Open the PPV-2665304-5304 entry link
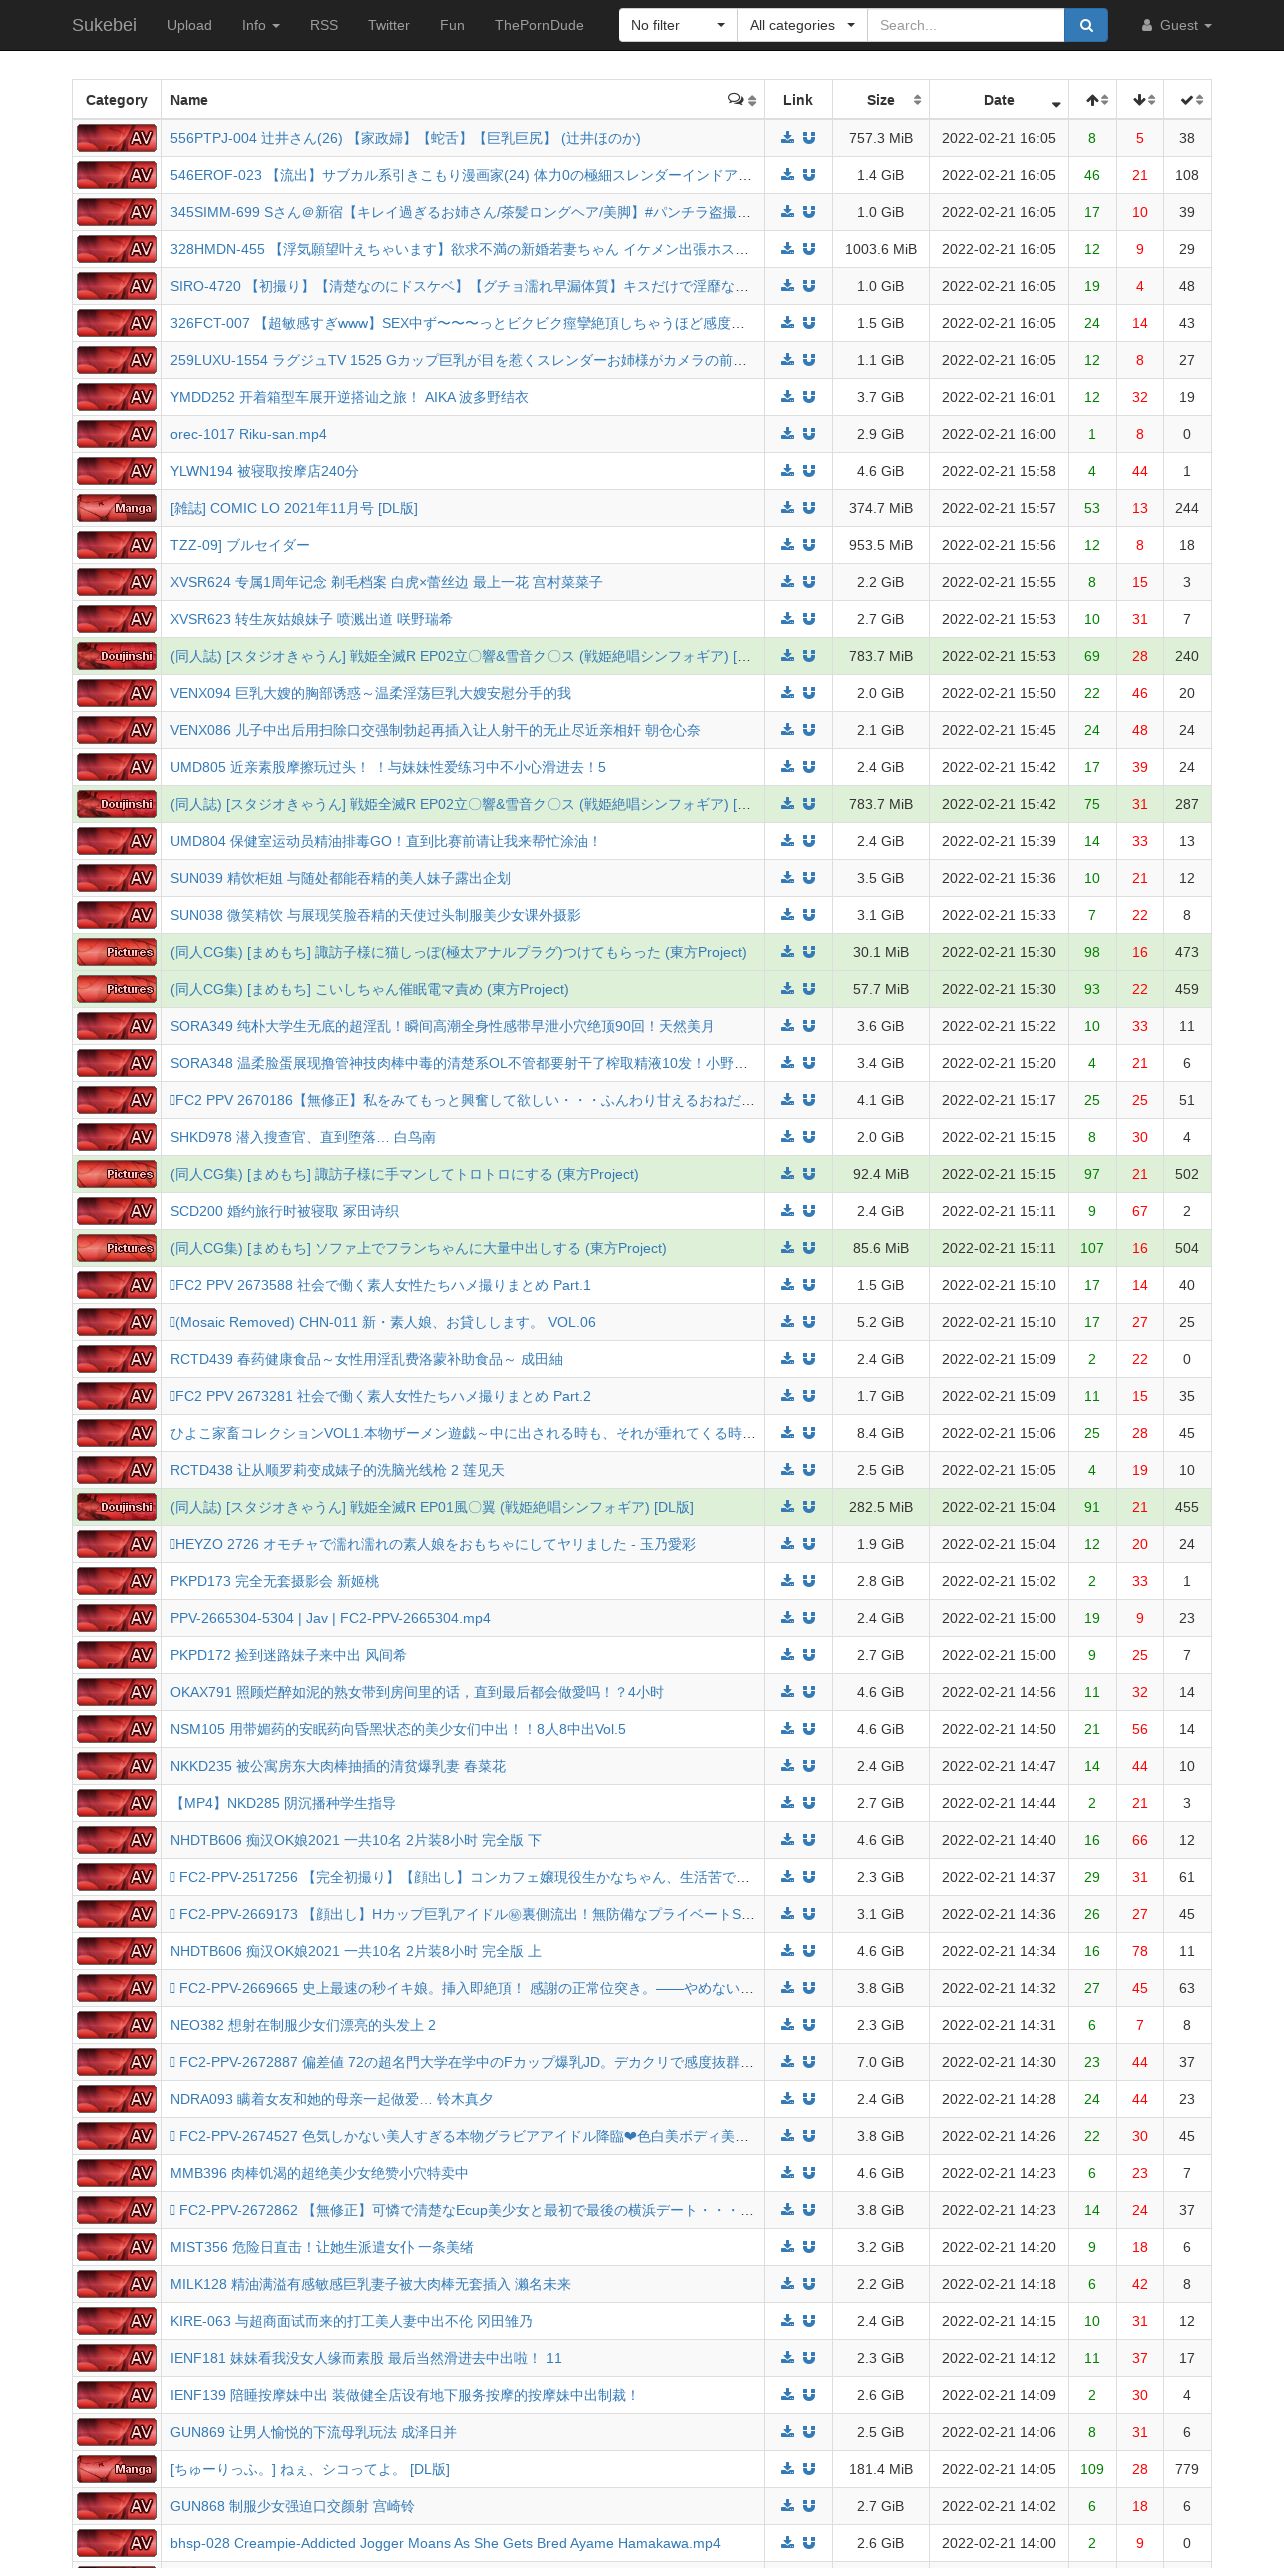Screen dimensions: 1284x2568 (330, 1618)
